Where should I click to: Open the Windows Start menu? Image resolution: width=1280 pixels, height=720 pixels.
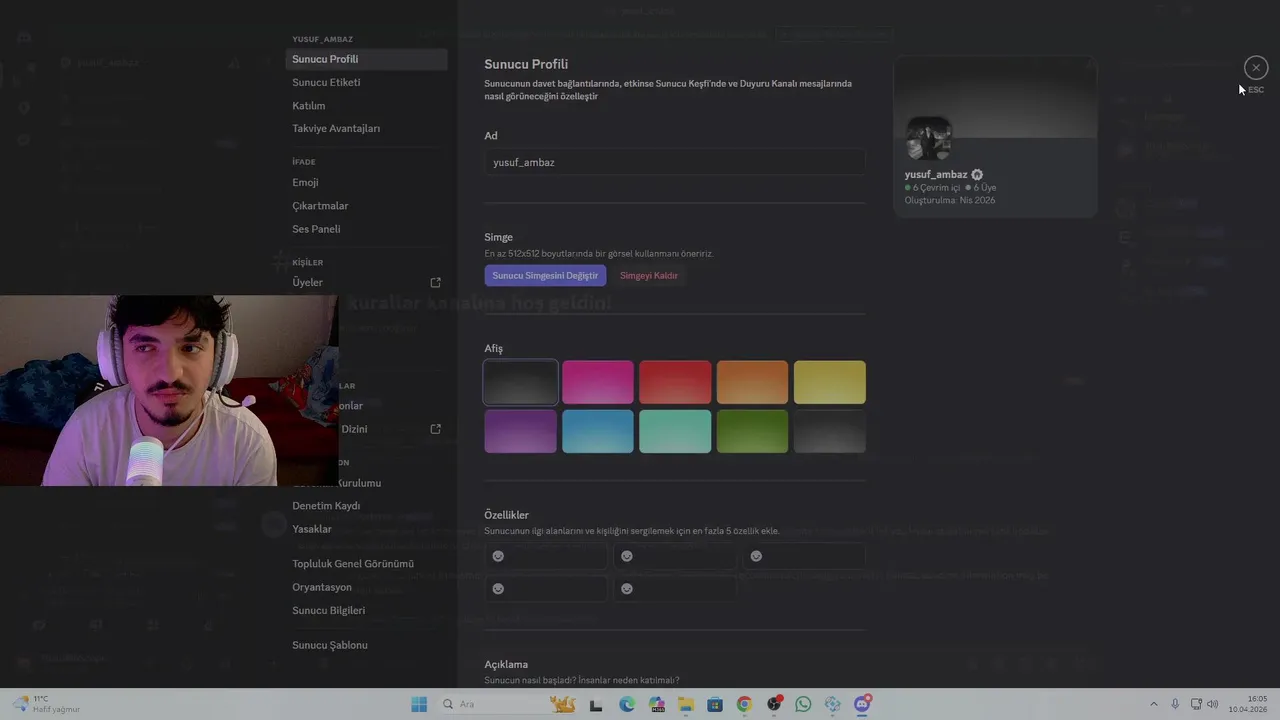(419, 704)
